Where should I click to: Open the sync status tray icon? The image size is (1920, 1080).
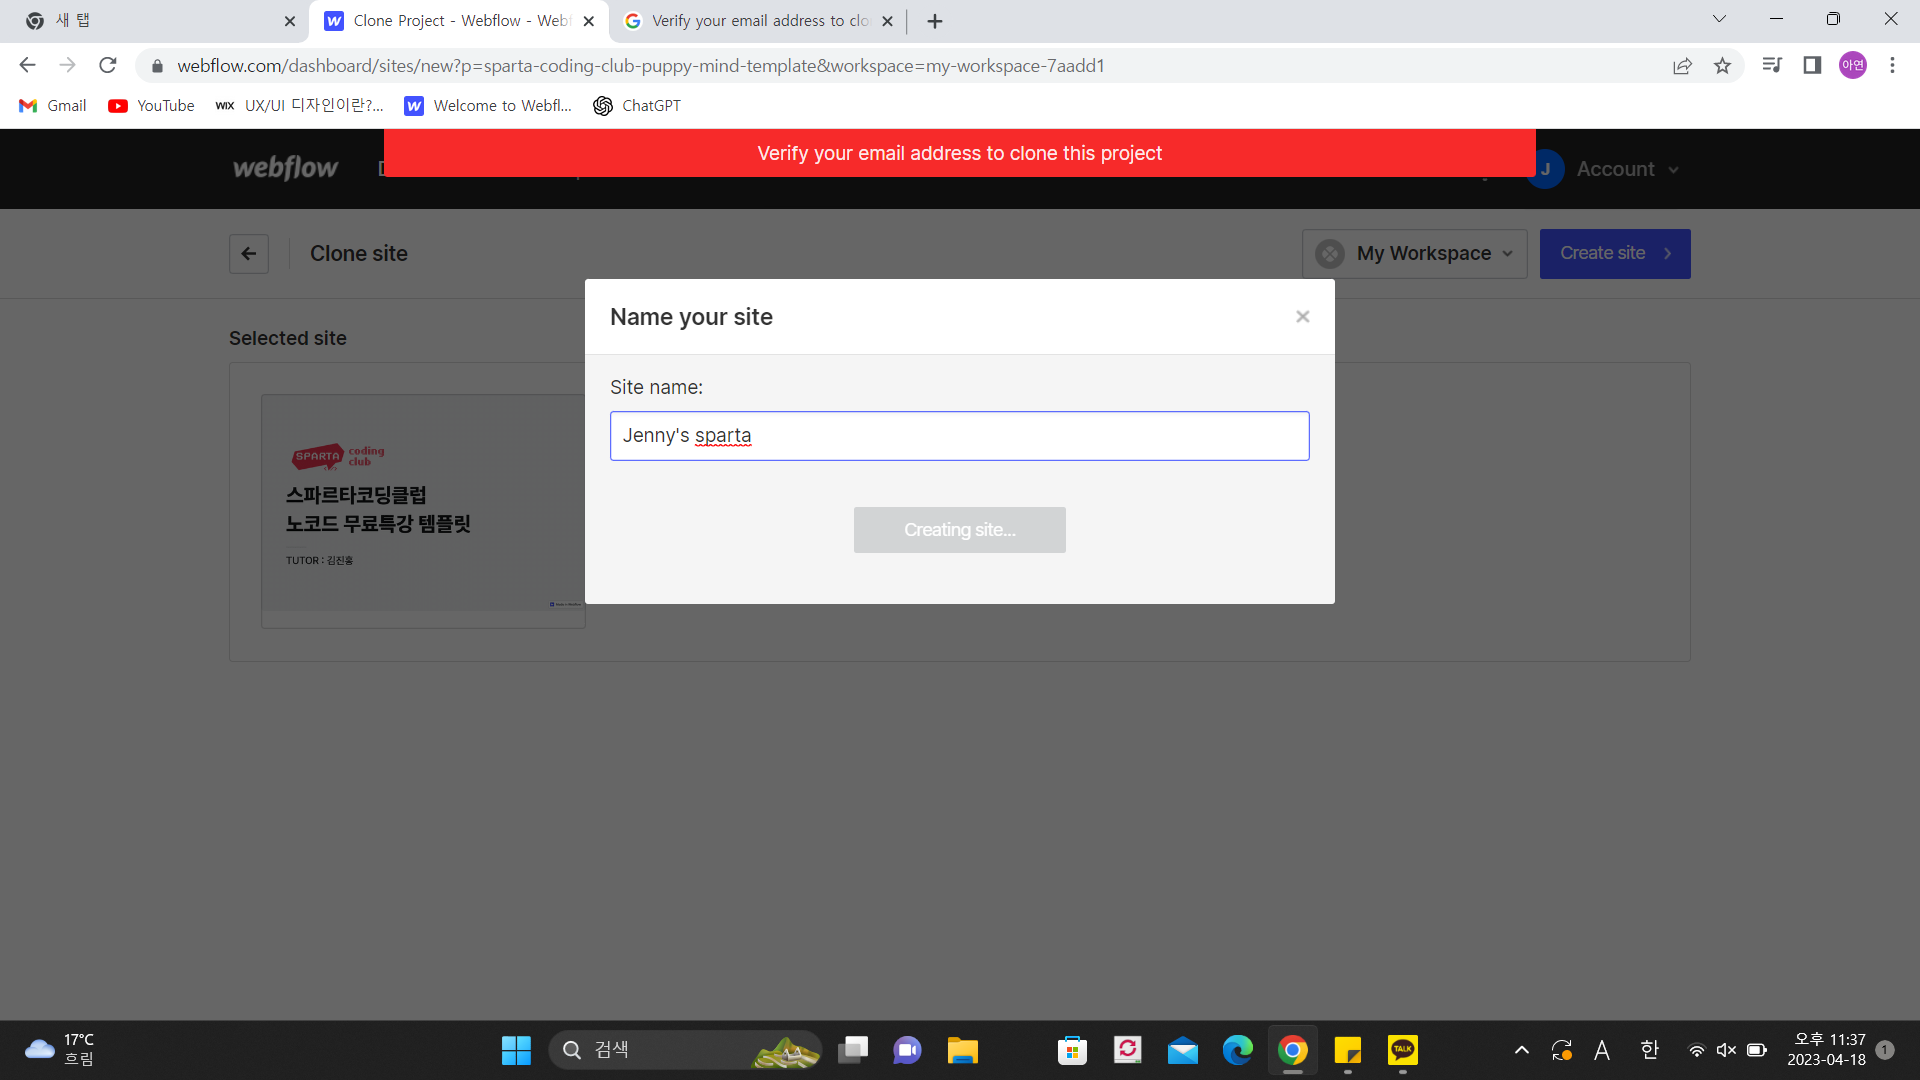(x=1561, y=1050)
